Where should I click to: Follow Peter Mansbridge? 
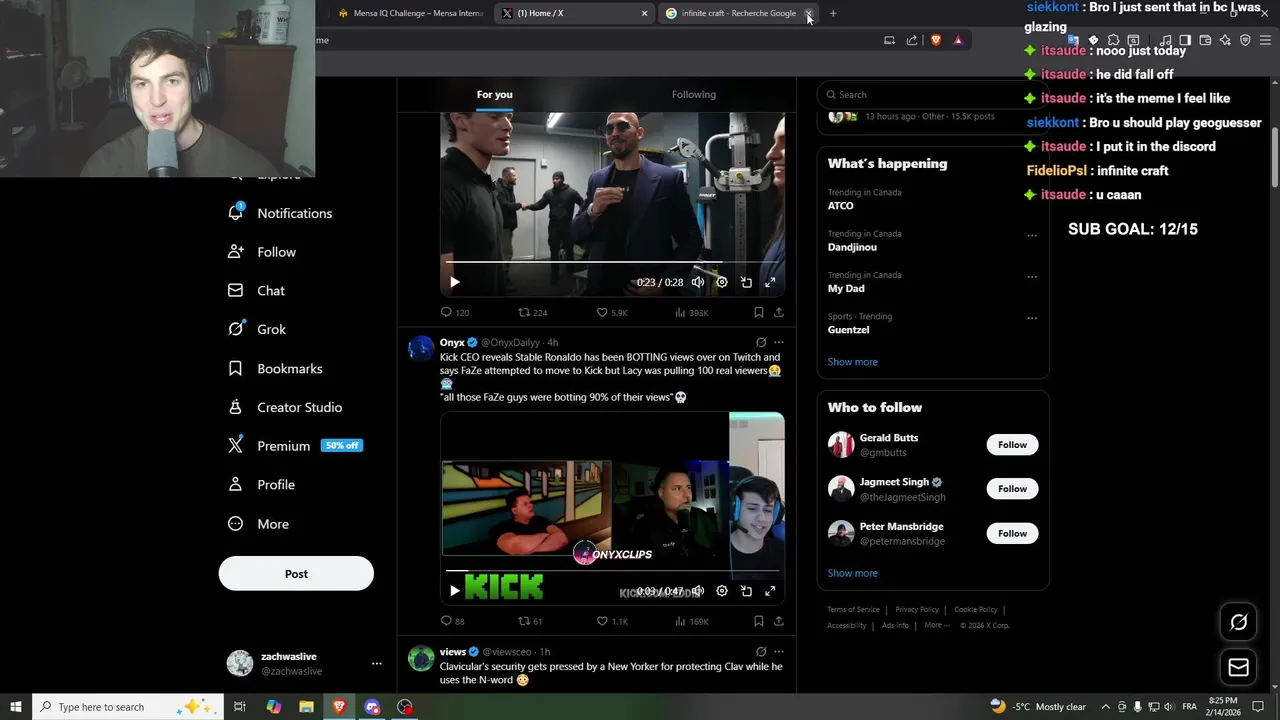pyautogui.click(x=1012, y=534)
